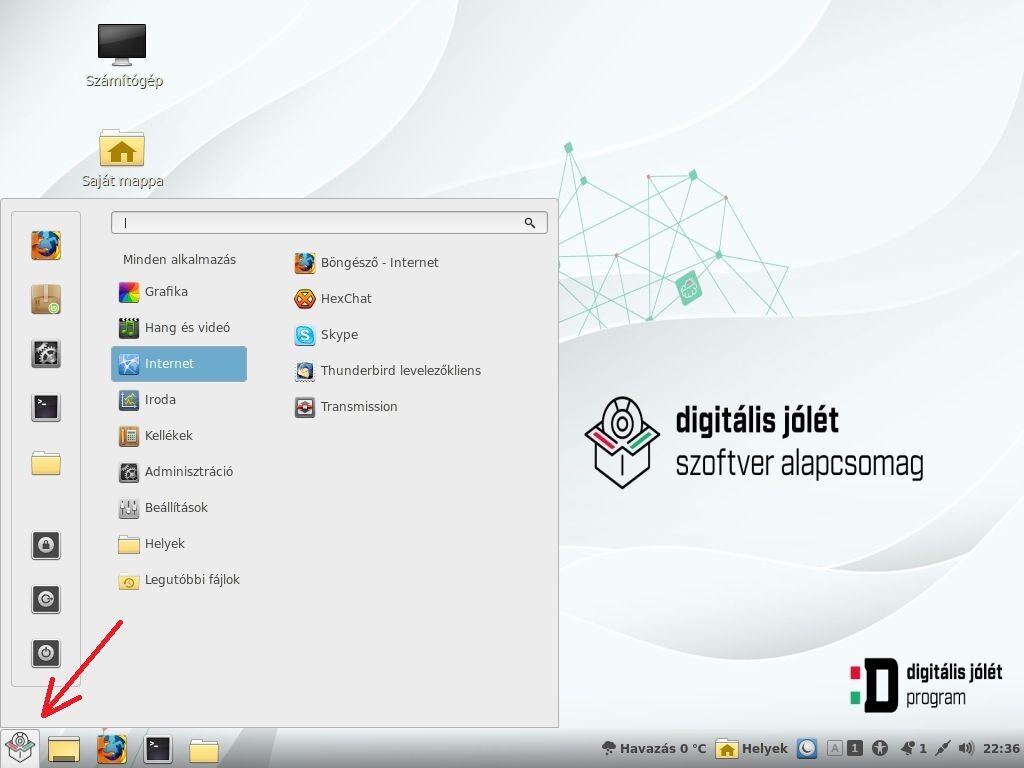Click the 22:36 clock in panel
This screenshot has height=768, width=1024.
point(1001,748)
